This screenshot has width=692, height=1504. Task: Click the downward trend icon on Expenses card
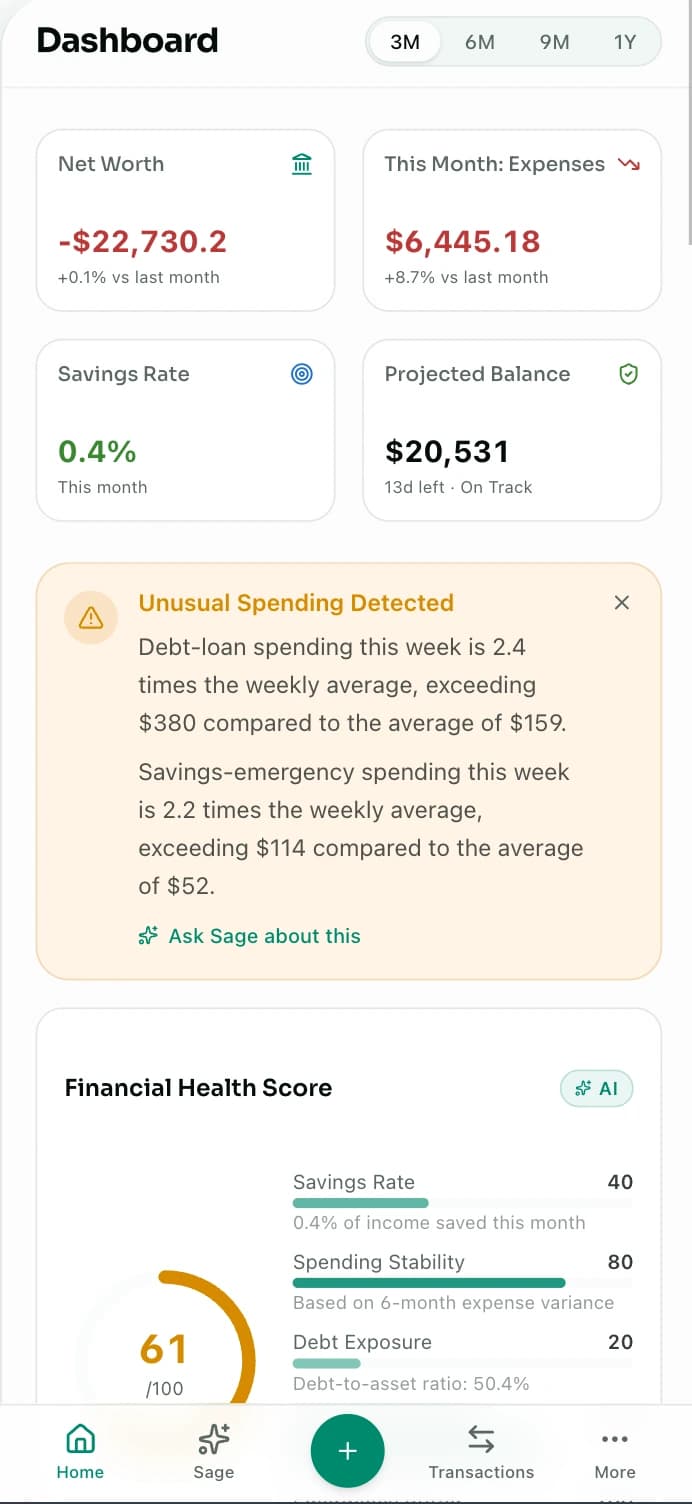[x=628, y=164]
